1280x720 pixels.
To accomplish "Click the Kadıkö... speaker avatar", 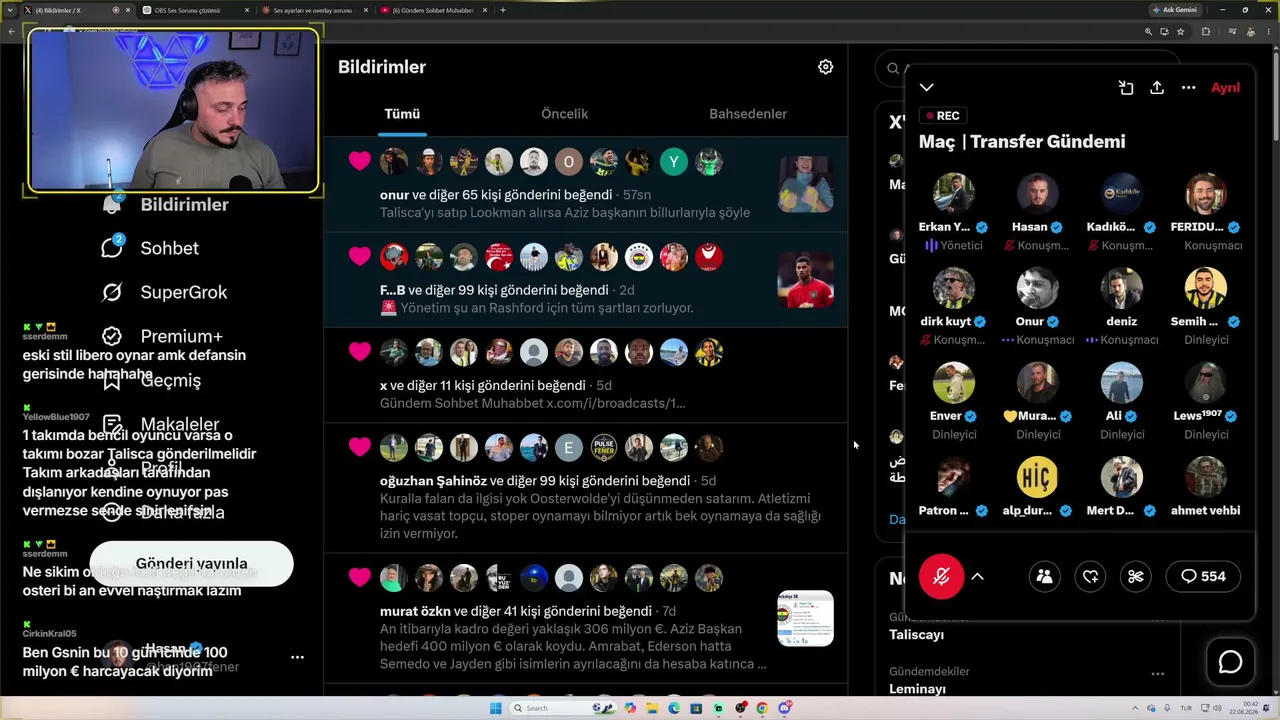I will pyautogui.click(x=1122, y=194).
